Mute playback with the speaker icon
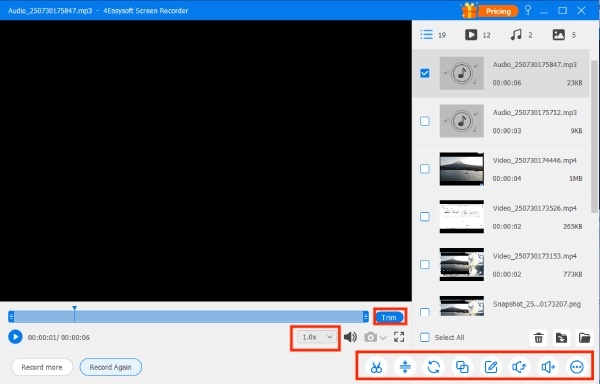 350,337
